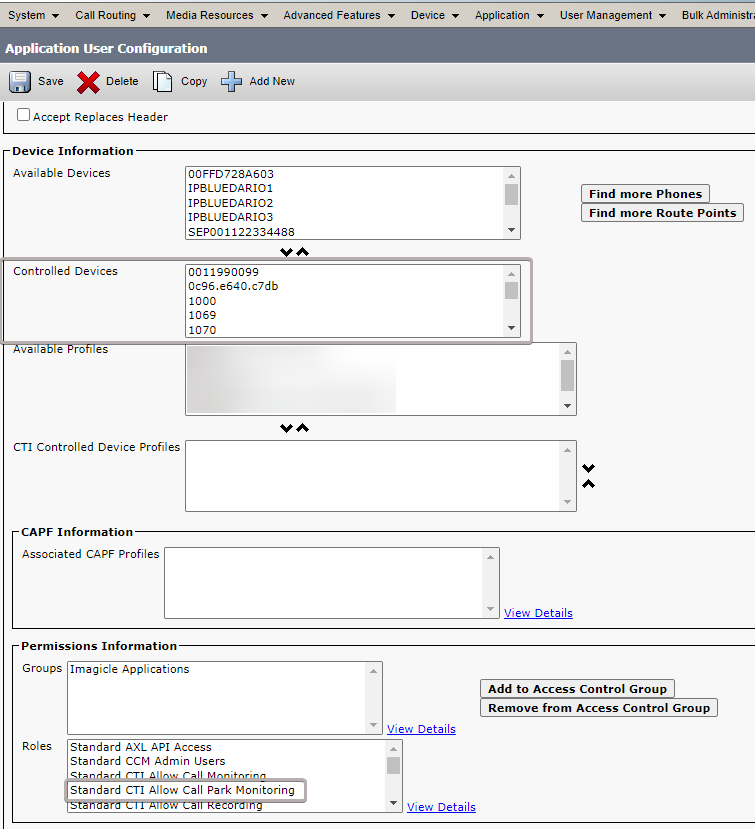Move device up with arrow below Available Devices
This screenshot has width=755, height=829.
tap(303, 252)
